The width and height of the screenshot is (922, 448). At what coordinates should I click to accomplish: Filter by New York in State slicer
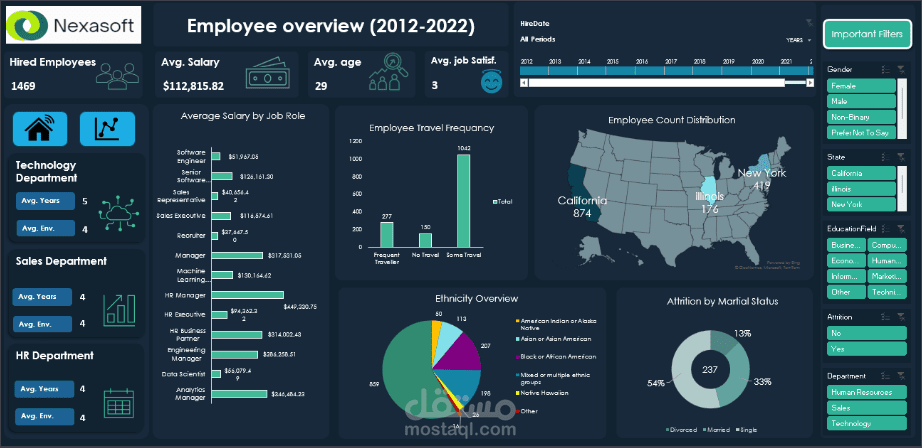coord(861,204)
